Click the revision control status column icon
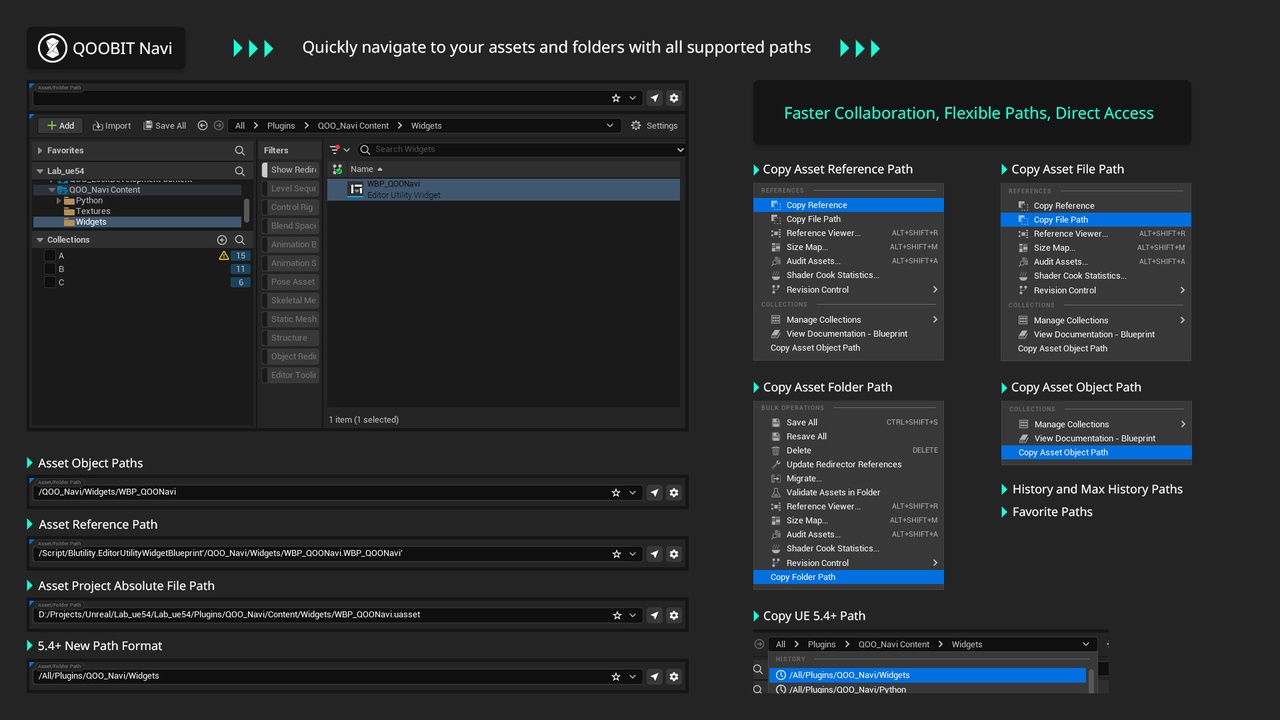Image resolution: width=1280 pixels, height=720 pixels. [337, 169]
